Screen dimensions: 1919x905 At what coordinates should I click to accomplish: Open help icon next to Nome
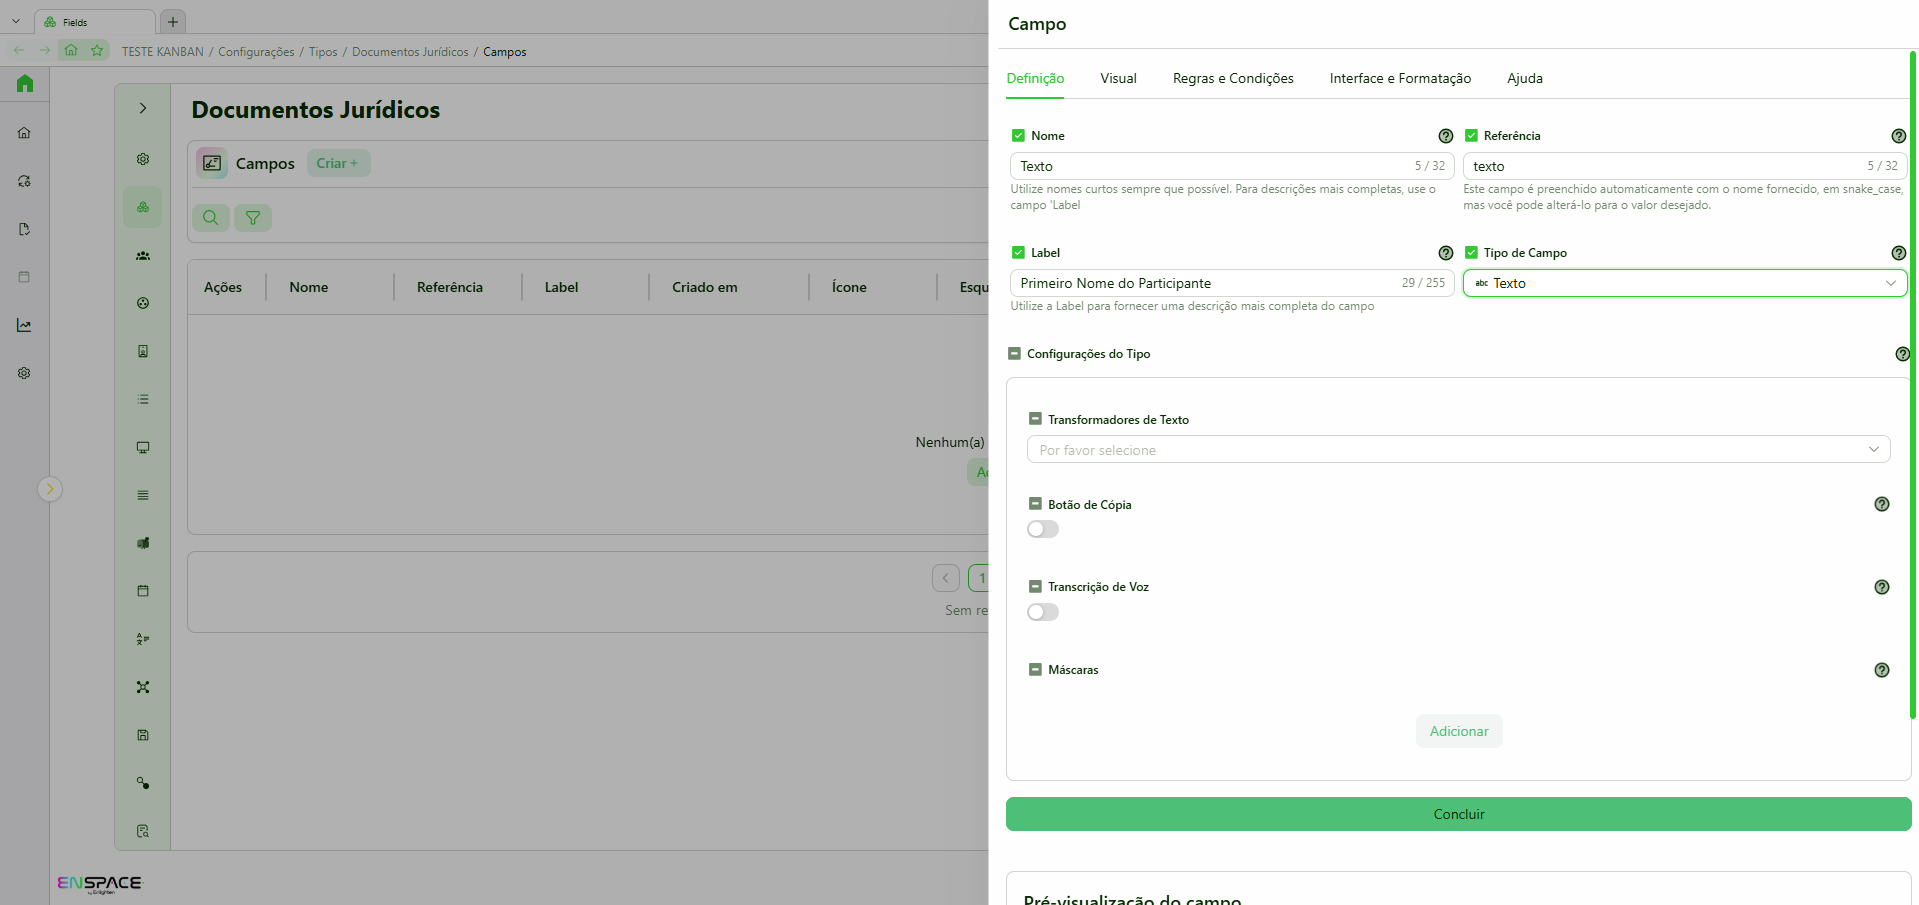pos(1445,136)
